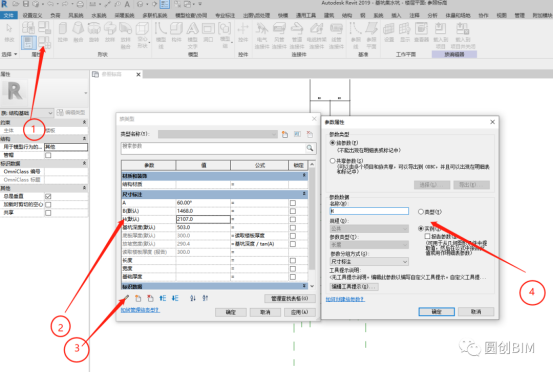Viewport: 553px width, 373px height.
Task: Click the Show work plane icon
Action: coord(405,32)
